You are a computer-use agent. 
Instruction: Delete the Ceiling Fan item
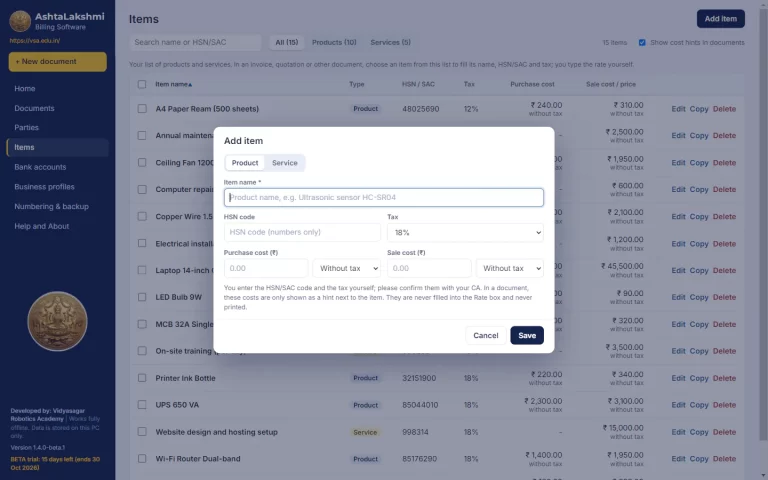click(x=724, y=163)
